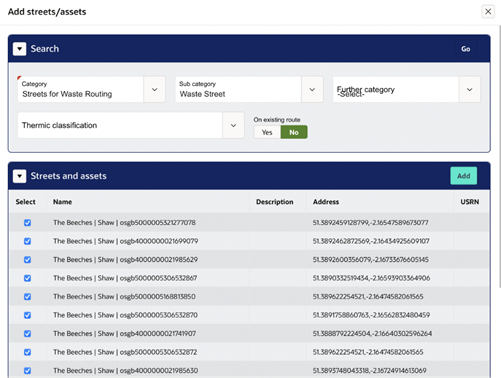Uncheck row osgb5000005321277078

[28, 223]
